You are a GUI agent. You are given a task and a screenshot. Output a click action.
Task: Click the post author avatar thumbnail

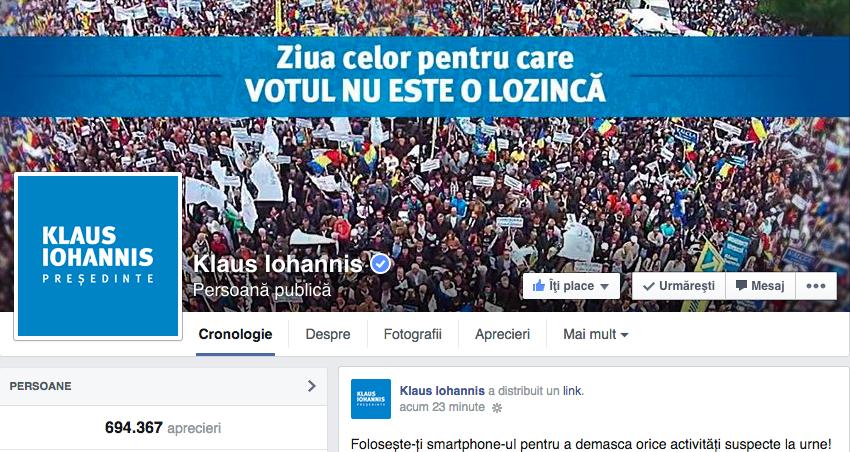[x=371, y=399]
